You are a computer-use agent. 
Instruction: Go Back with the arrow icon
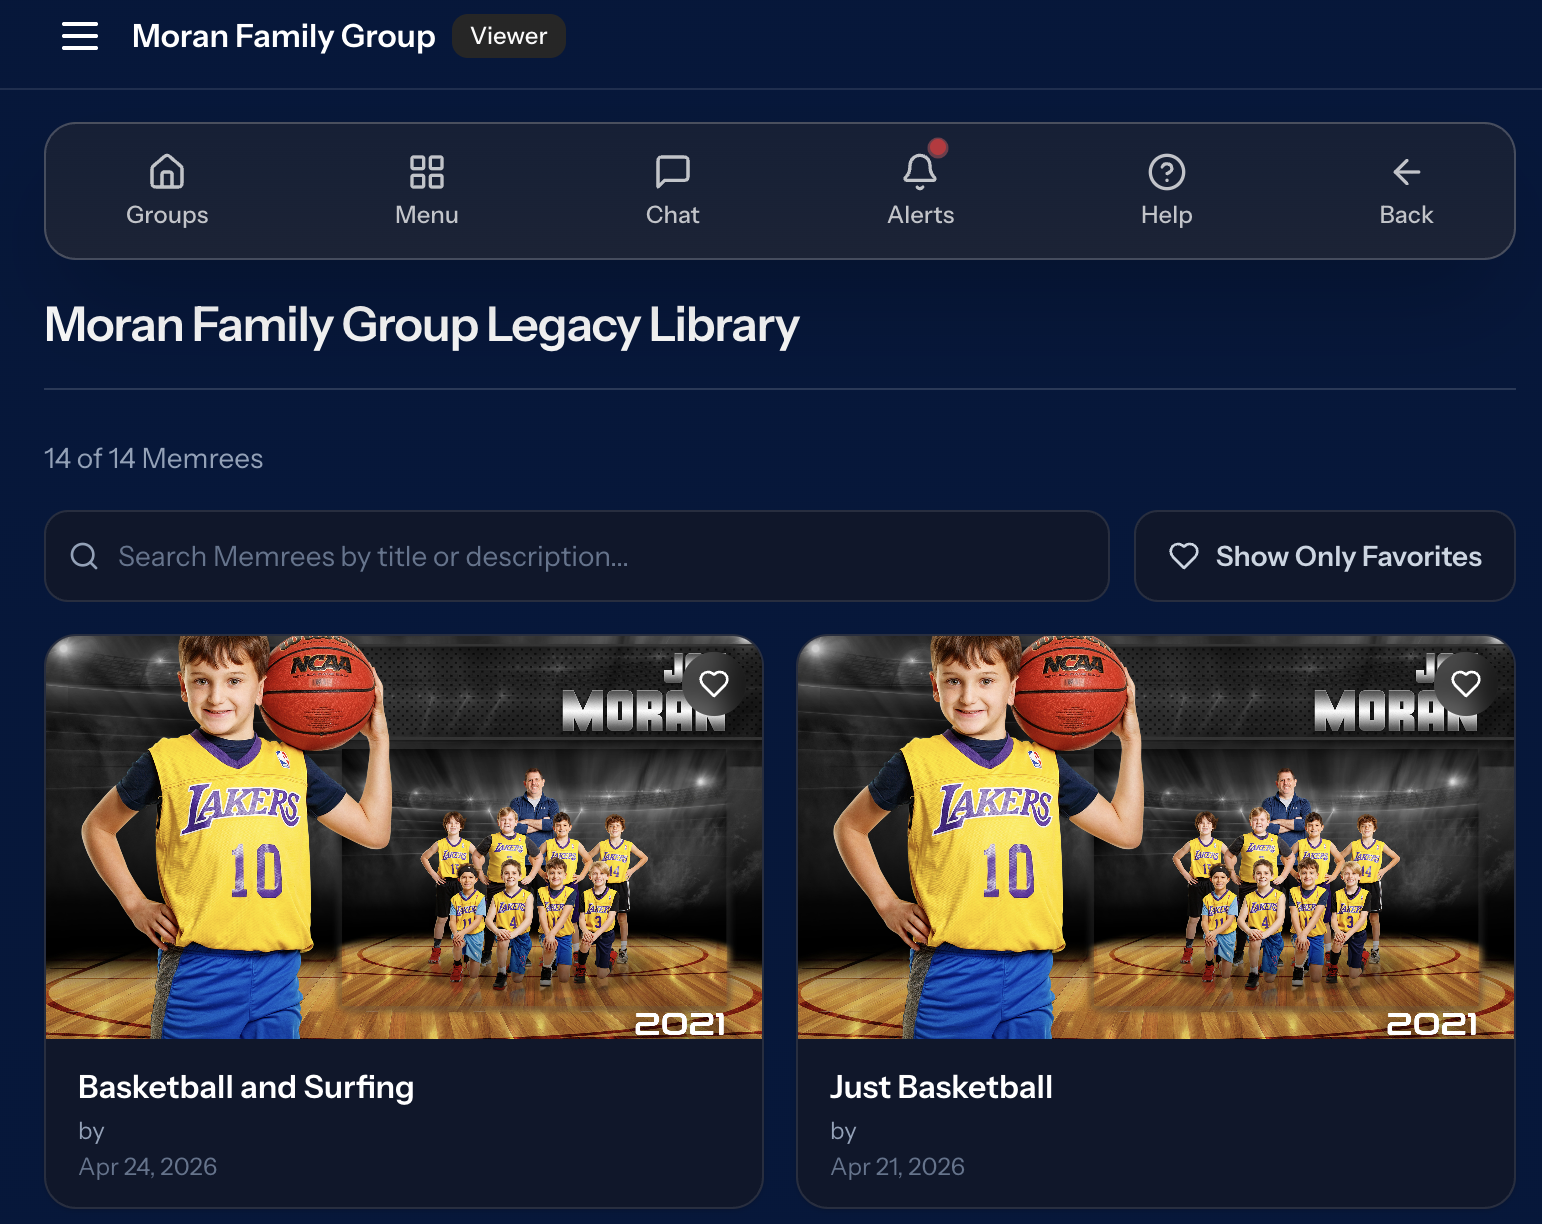coord(1407,172)
